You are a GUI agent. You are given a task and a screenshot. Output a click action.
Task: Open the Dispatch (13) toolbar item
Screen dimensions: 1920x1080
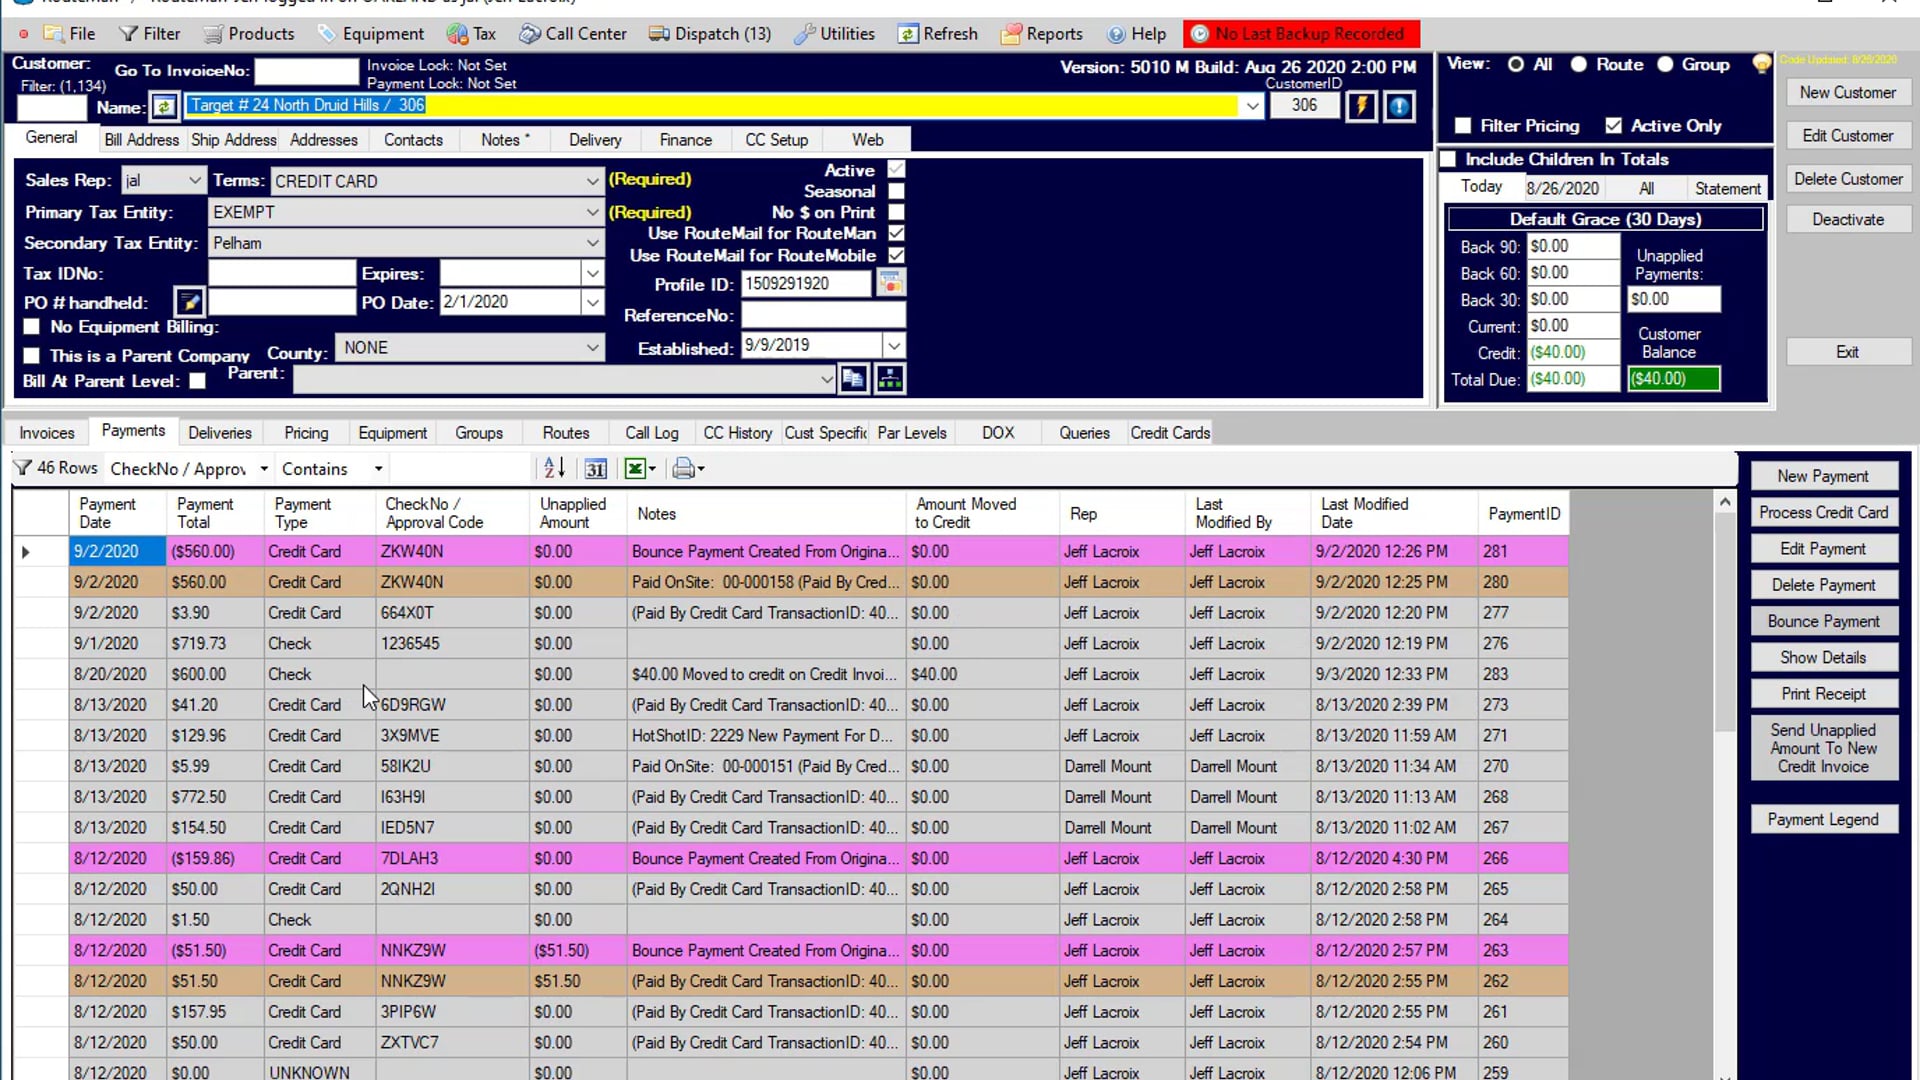[711, 34]
